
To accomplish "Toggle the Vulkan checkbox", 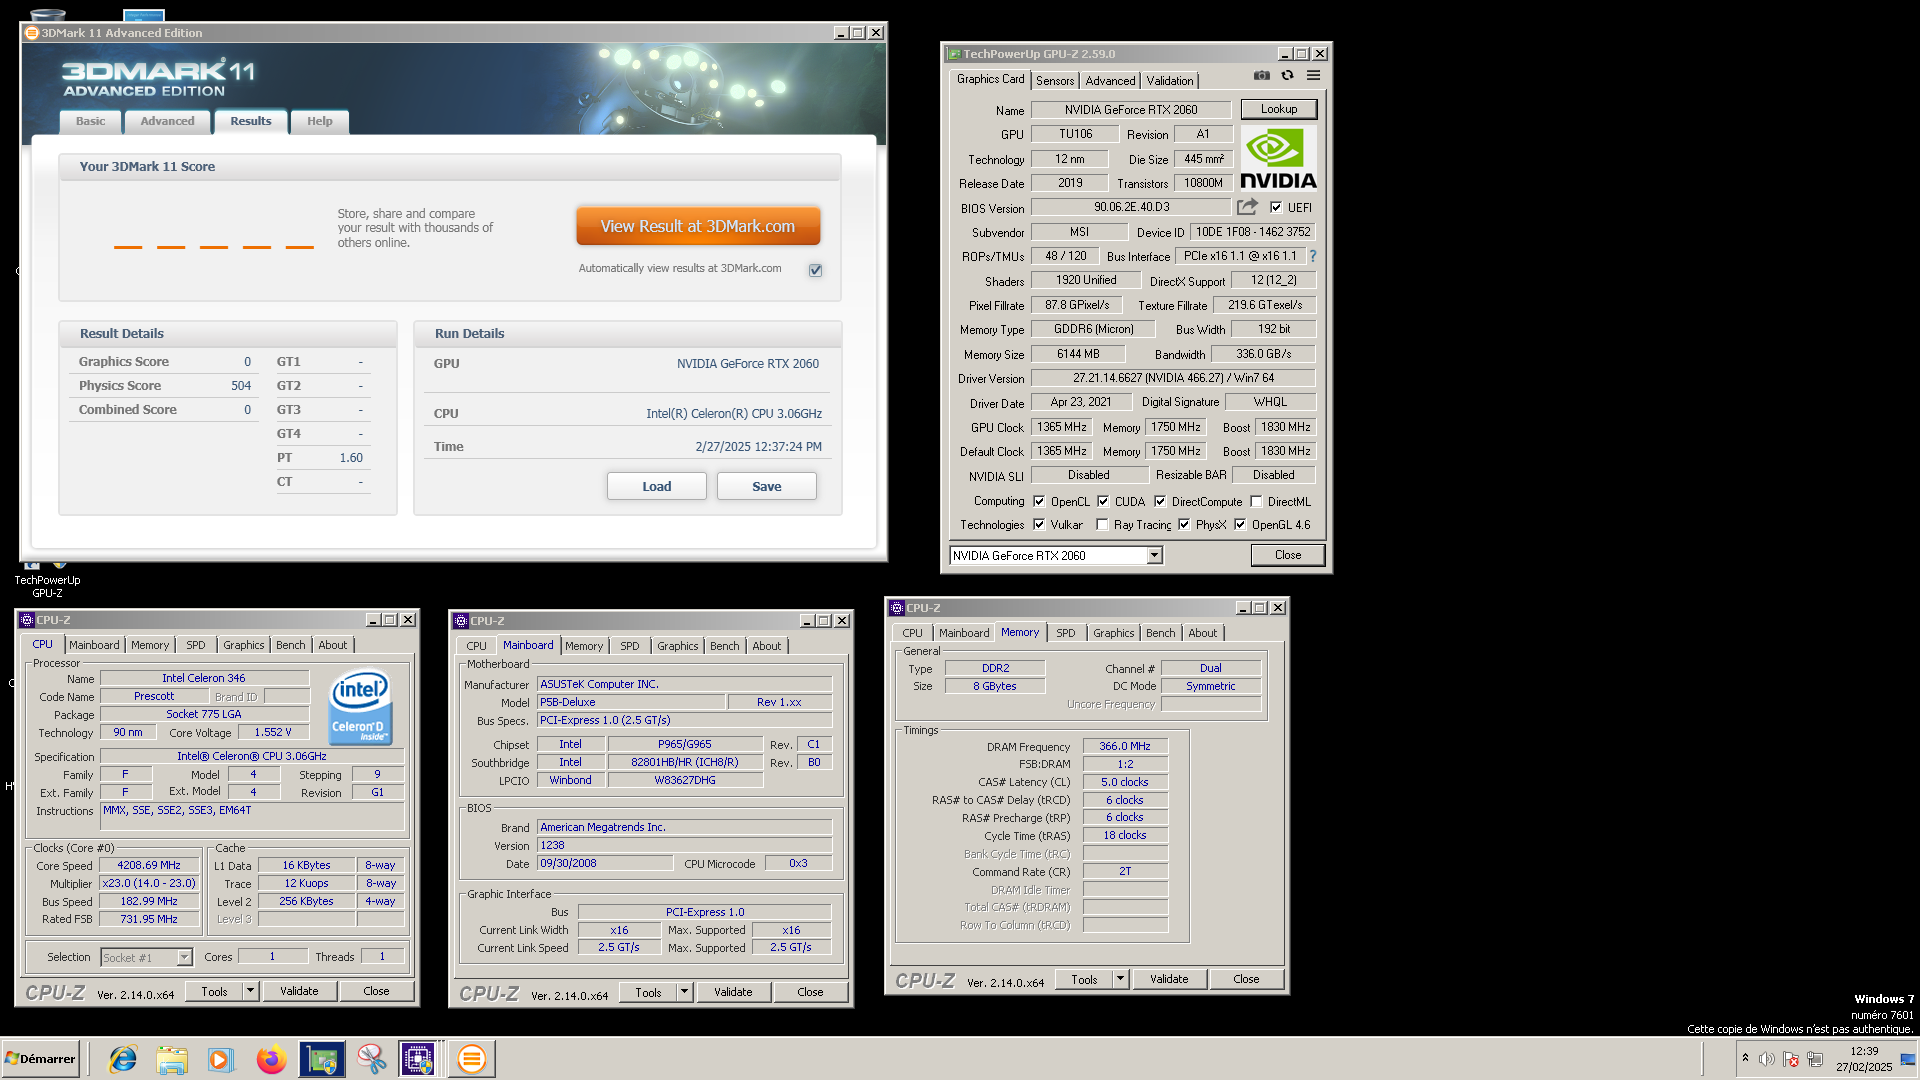I will click(1039, 524).
